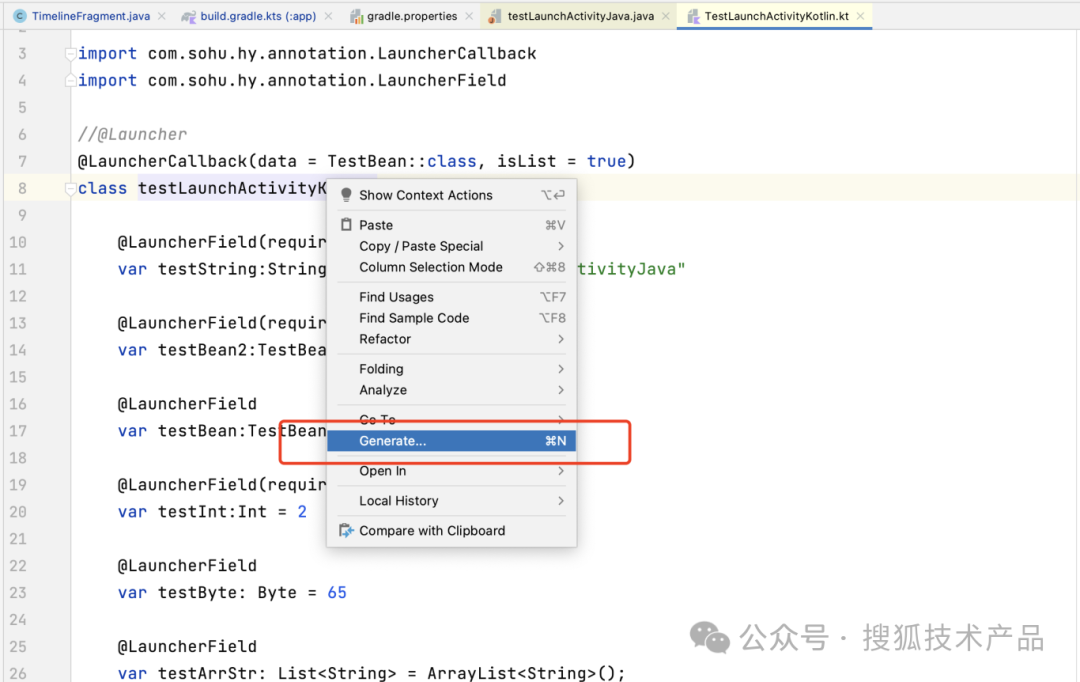
Task: Expand arrow next to Local History
Action: (561, 501)
